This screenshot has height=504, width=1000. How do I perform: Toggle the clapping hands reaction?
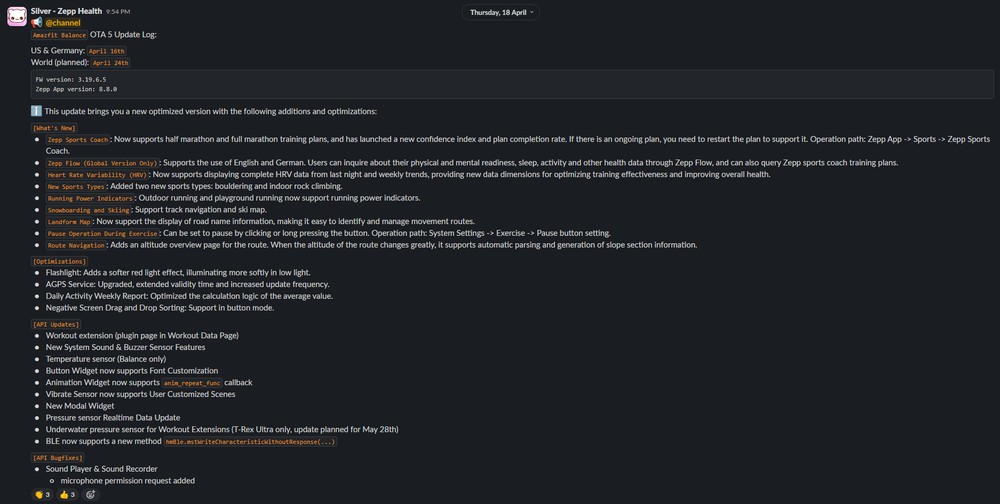[x=41, y=494]
